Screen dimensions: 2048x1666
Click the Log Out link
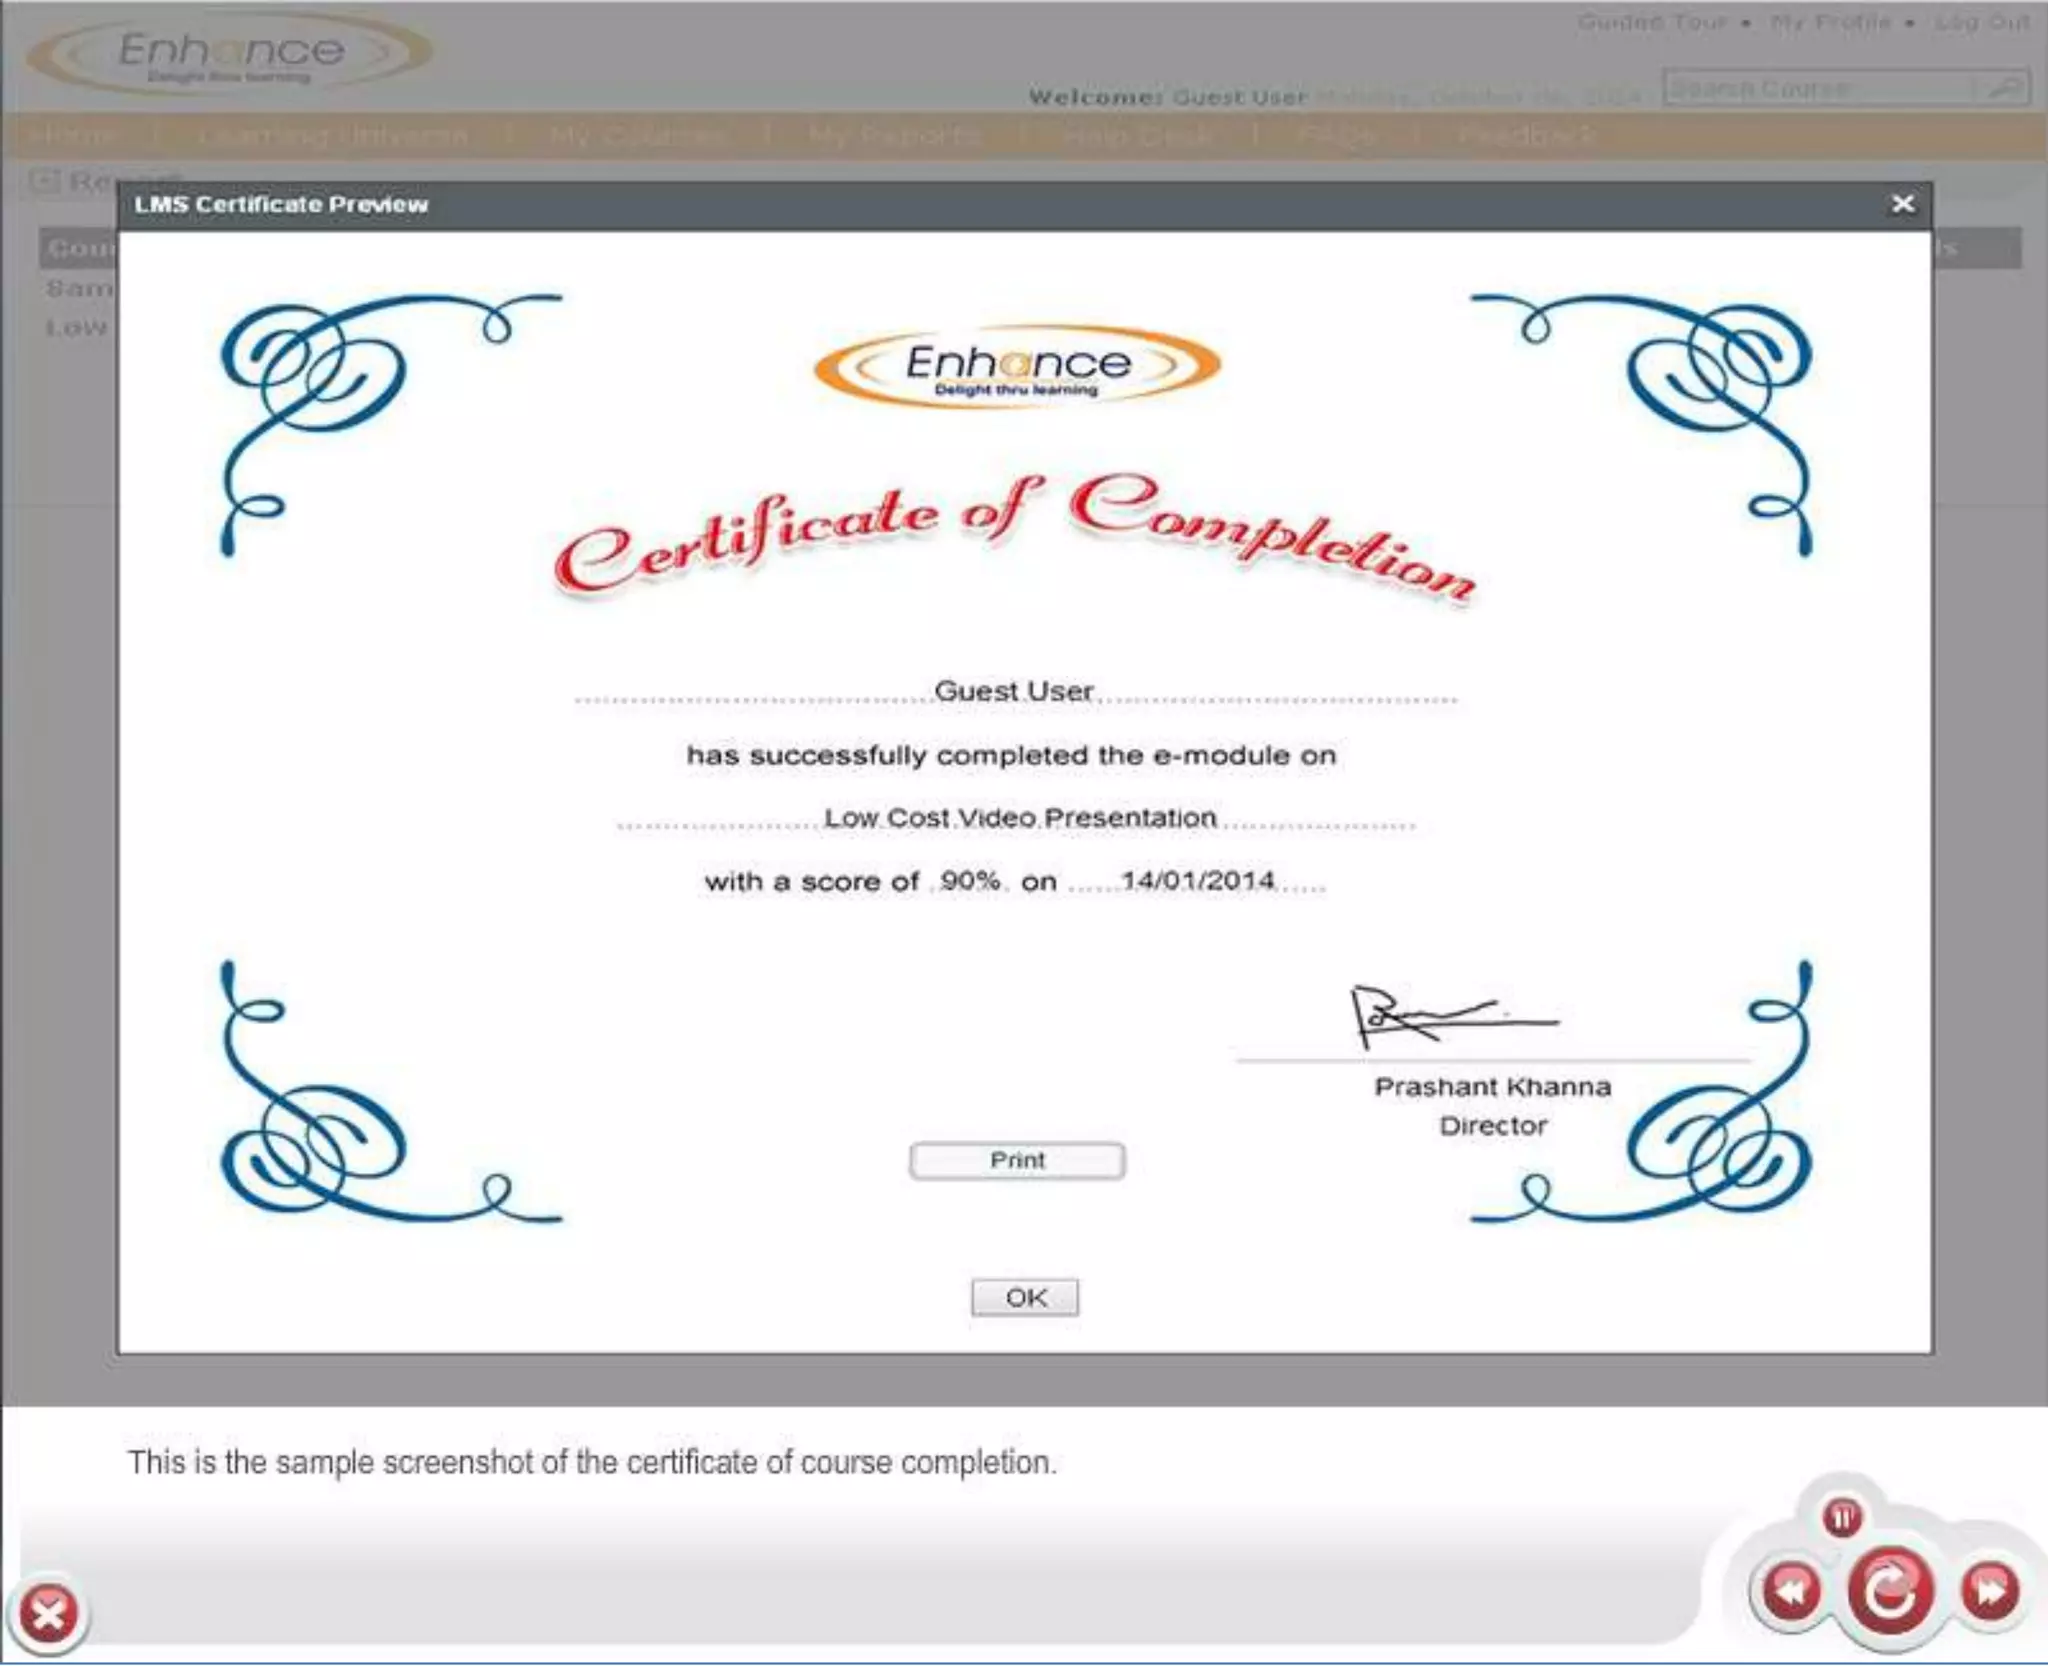[x=1981, y=22]
